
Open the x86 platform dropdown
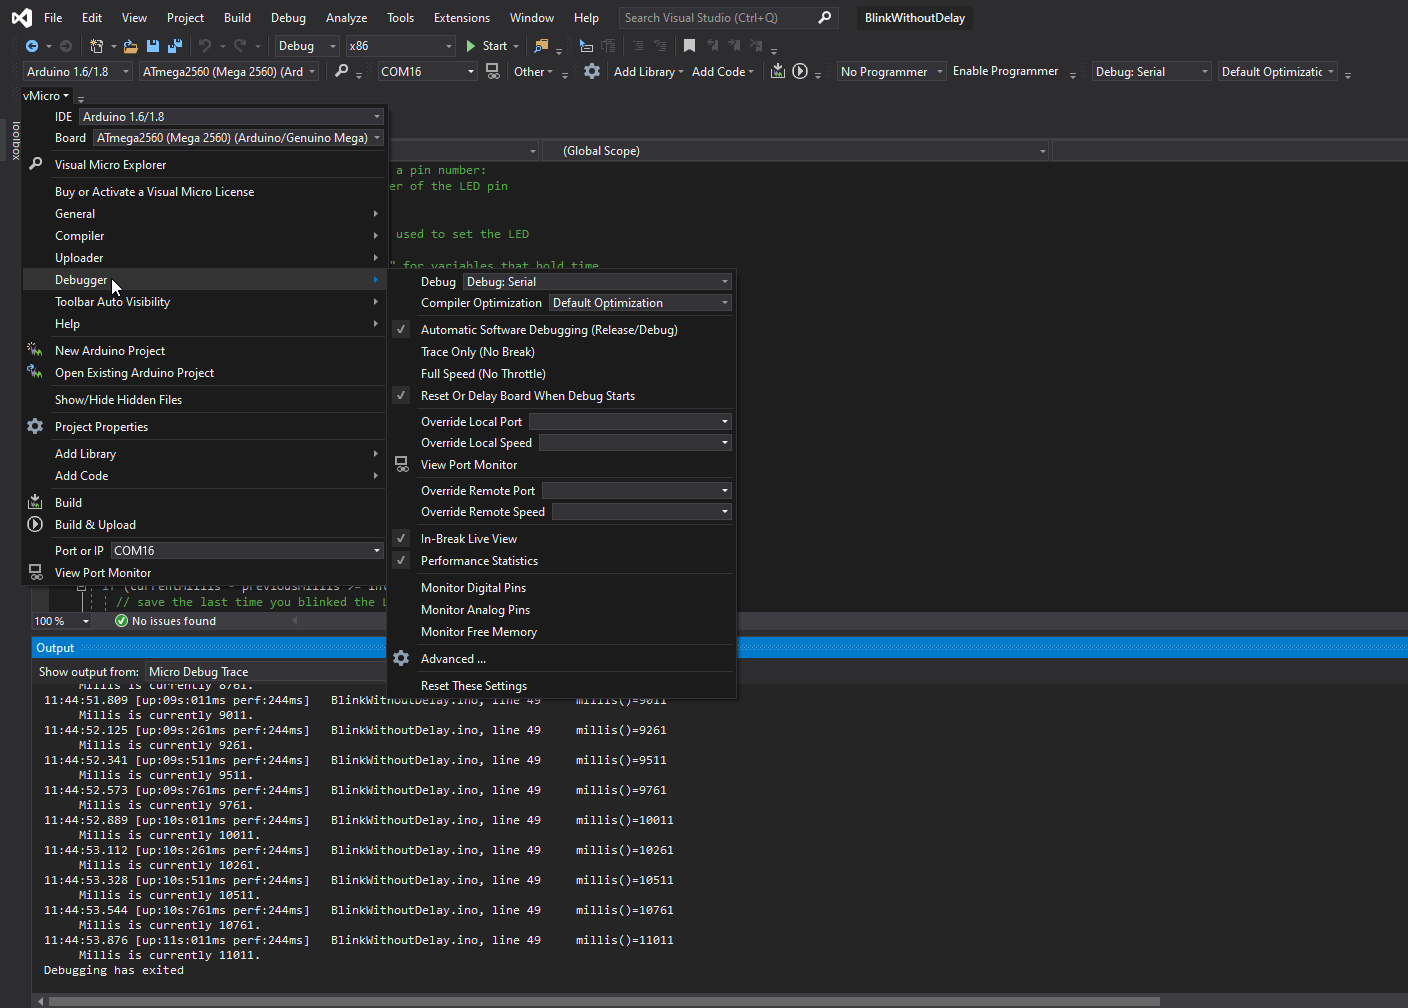click(x=400, y=46)
